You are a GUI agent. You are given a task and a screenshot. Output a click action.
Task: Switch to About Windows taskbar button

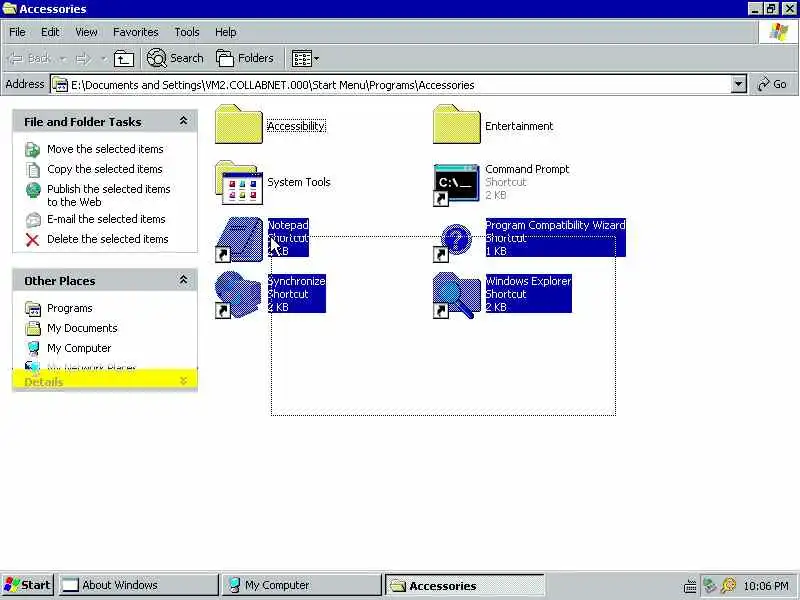point(138,585)
